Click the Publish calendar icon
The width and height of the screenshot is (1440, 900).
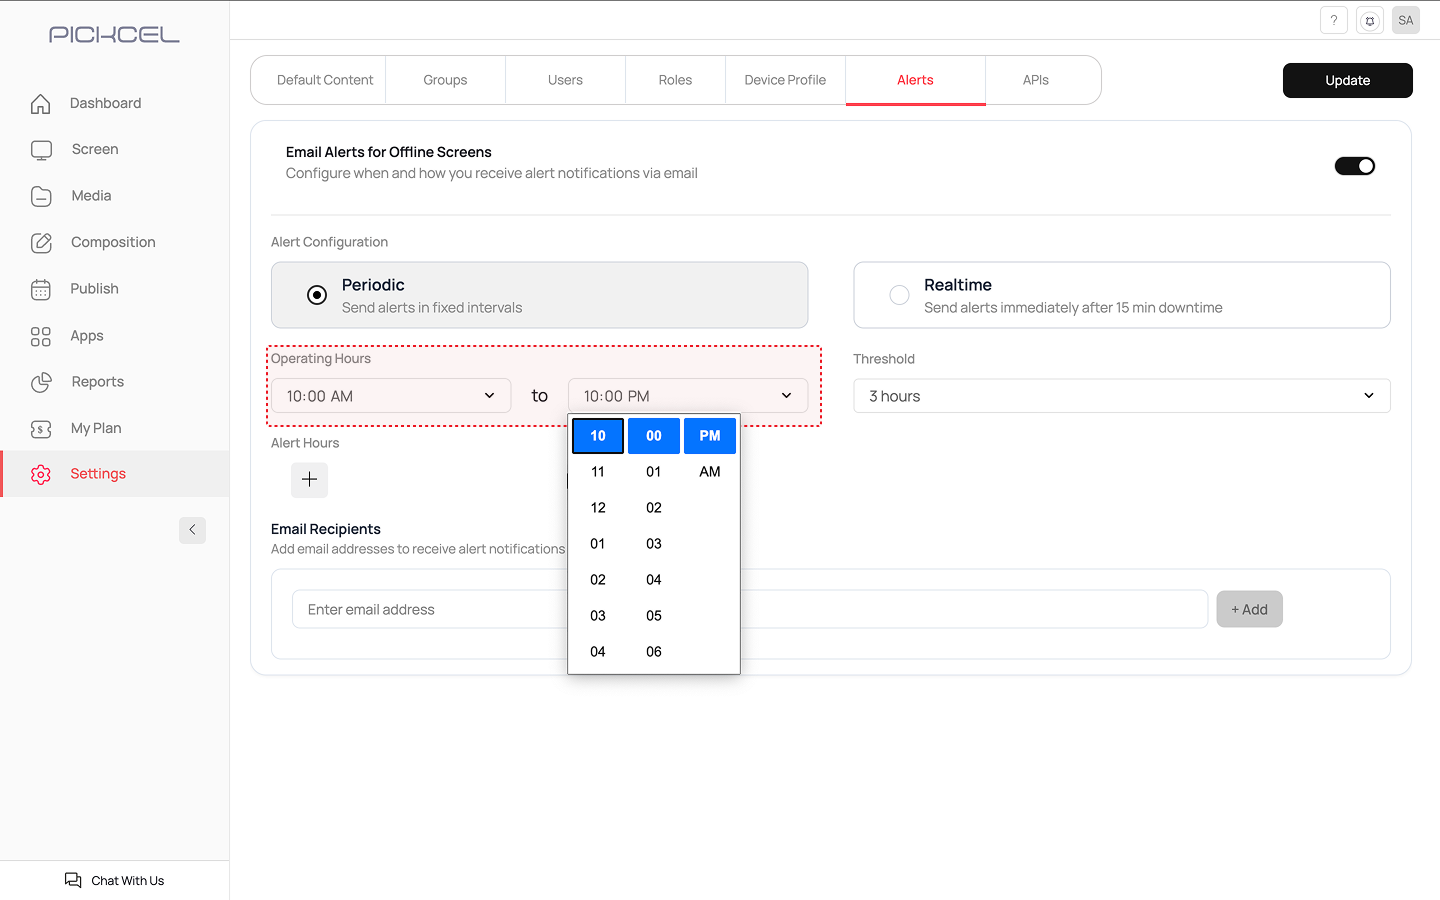coord(41,289)
